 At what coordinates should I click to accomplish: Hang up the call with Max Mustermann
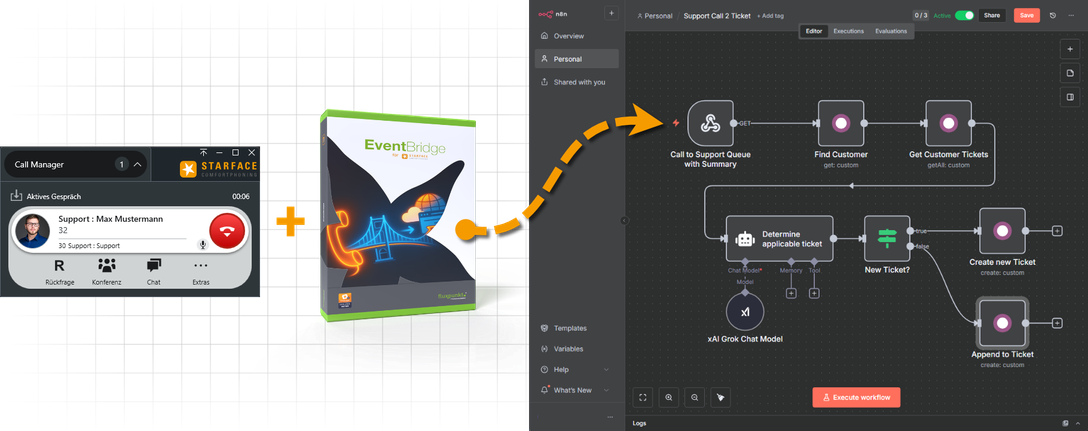click(x=226, y=232)
